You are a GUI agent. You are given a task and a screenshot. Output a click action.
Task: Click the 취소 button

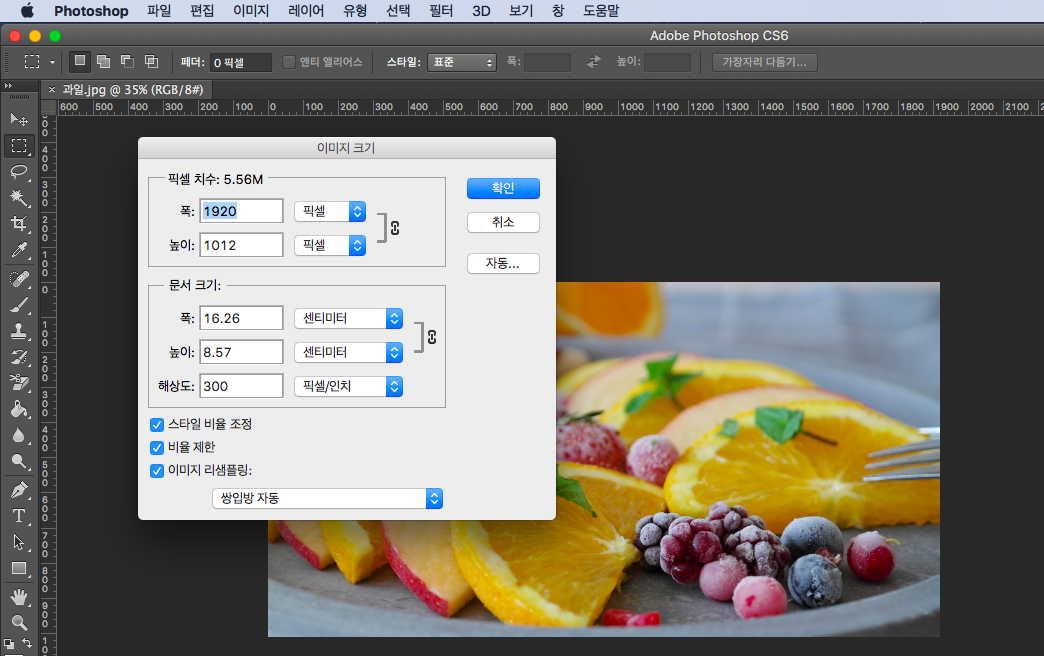[503, 222]
